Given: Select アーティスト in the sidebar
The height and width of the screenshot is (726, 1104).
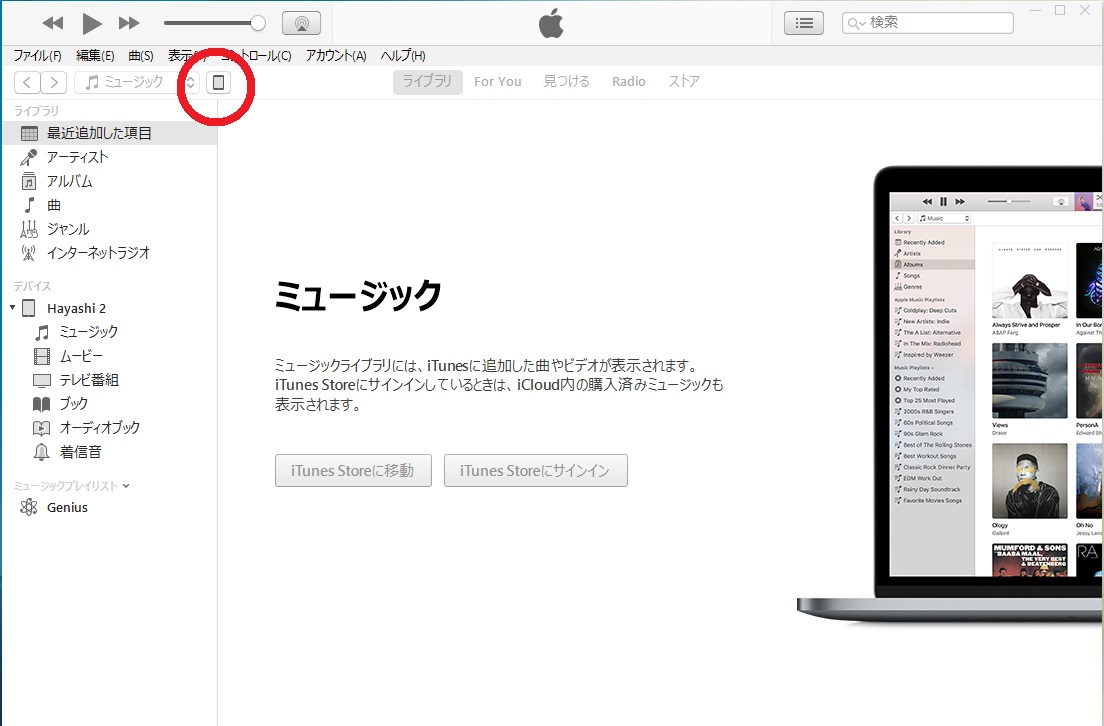Looking at the screenshot, I should [x=110, y=157].
